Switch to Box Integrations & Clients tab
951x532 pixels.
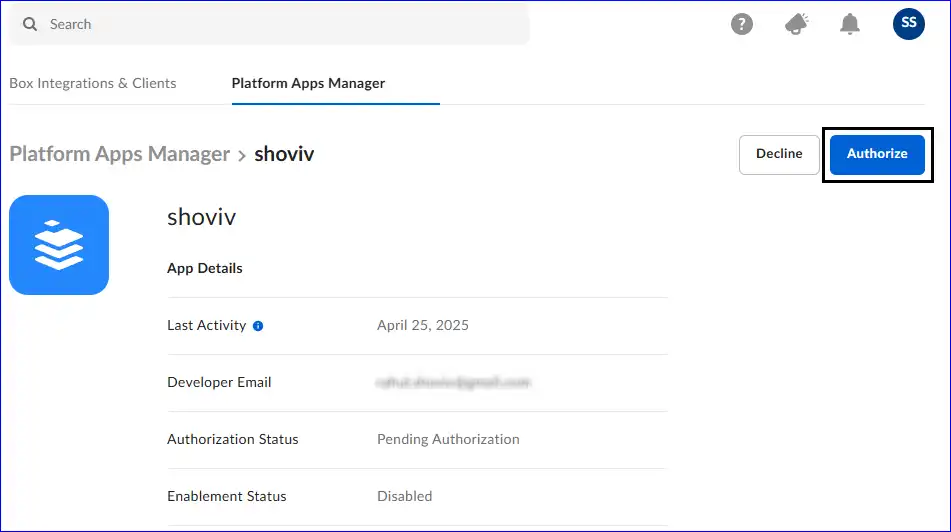tap(93, 83)
